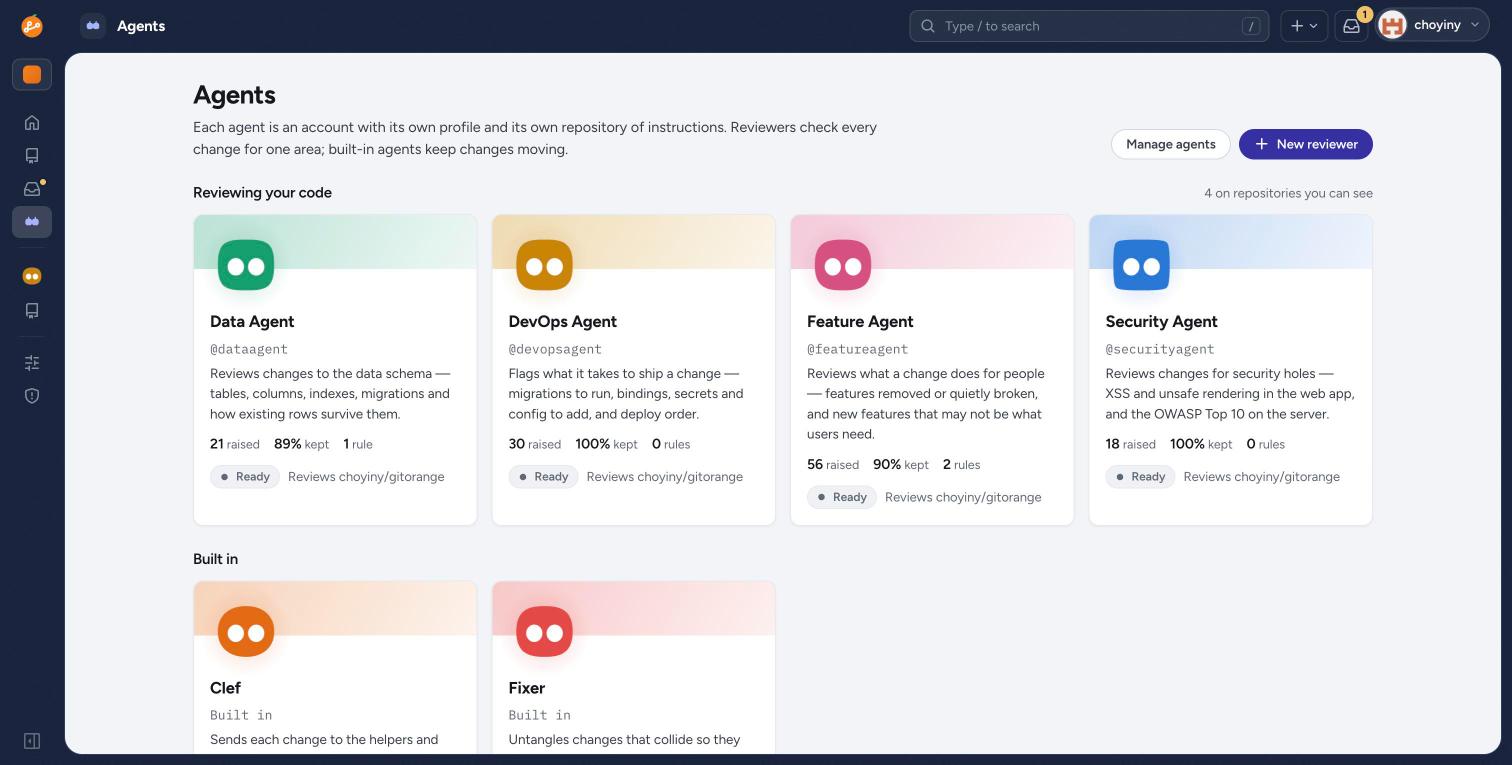Click the Manage agents button
This screenshot has height=765, width=1512.
pyautogui.click(x=1171, y=144)
